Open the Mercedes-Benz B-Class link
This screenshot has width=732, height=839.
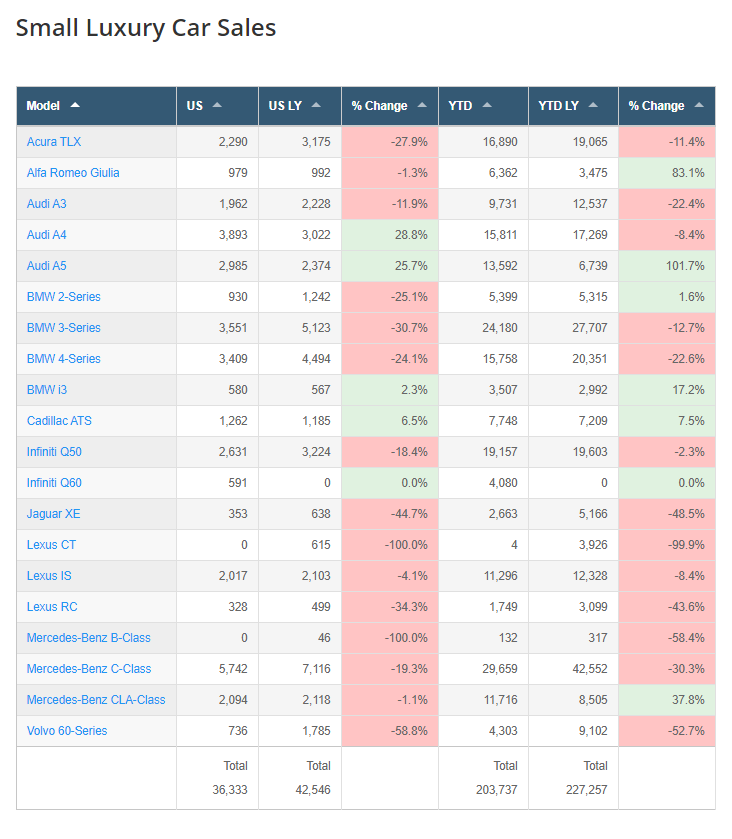click(x=89, y=638)
